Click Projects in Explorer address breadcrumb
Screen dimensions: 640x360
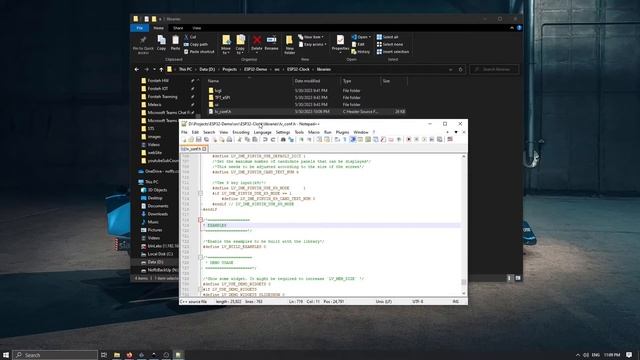coord(229,69)
